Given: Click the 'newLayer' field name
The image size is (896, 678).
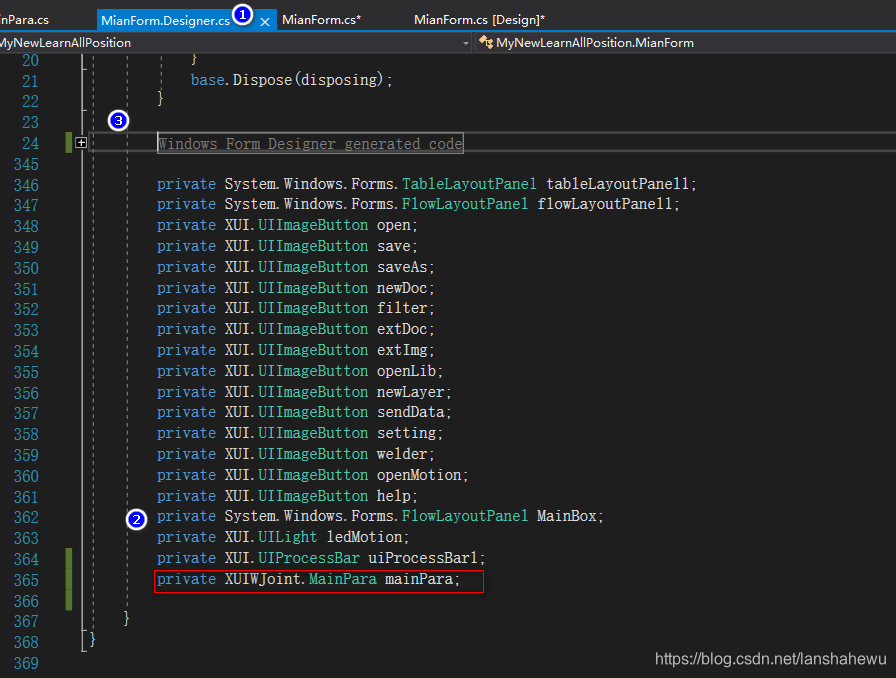Looking at the screenshot, I should (x=410, y=392).
